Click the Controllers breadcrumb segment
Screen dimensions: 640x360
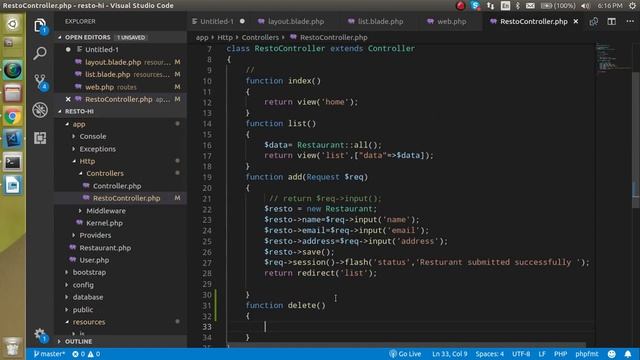(x=260, y=37)
